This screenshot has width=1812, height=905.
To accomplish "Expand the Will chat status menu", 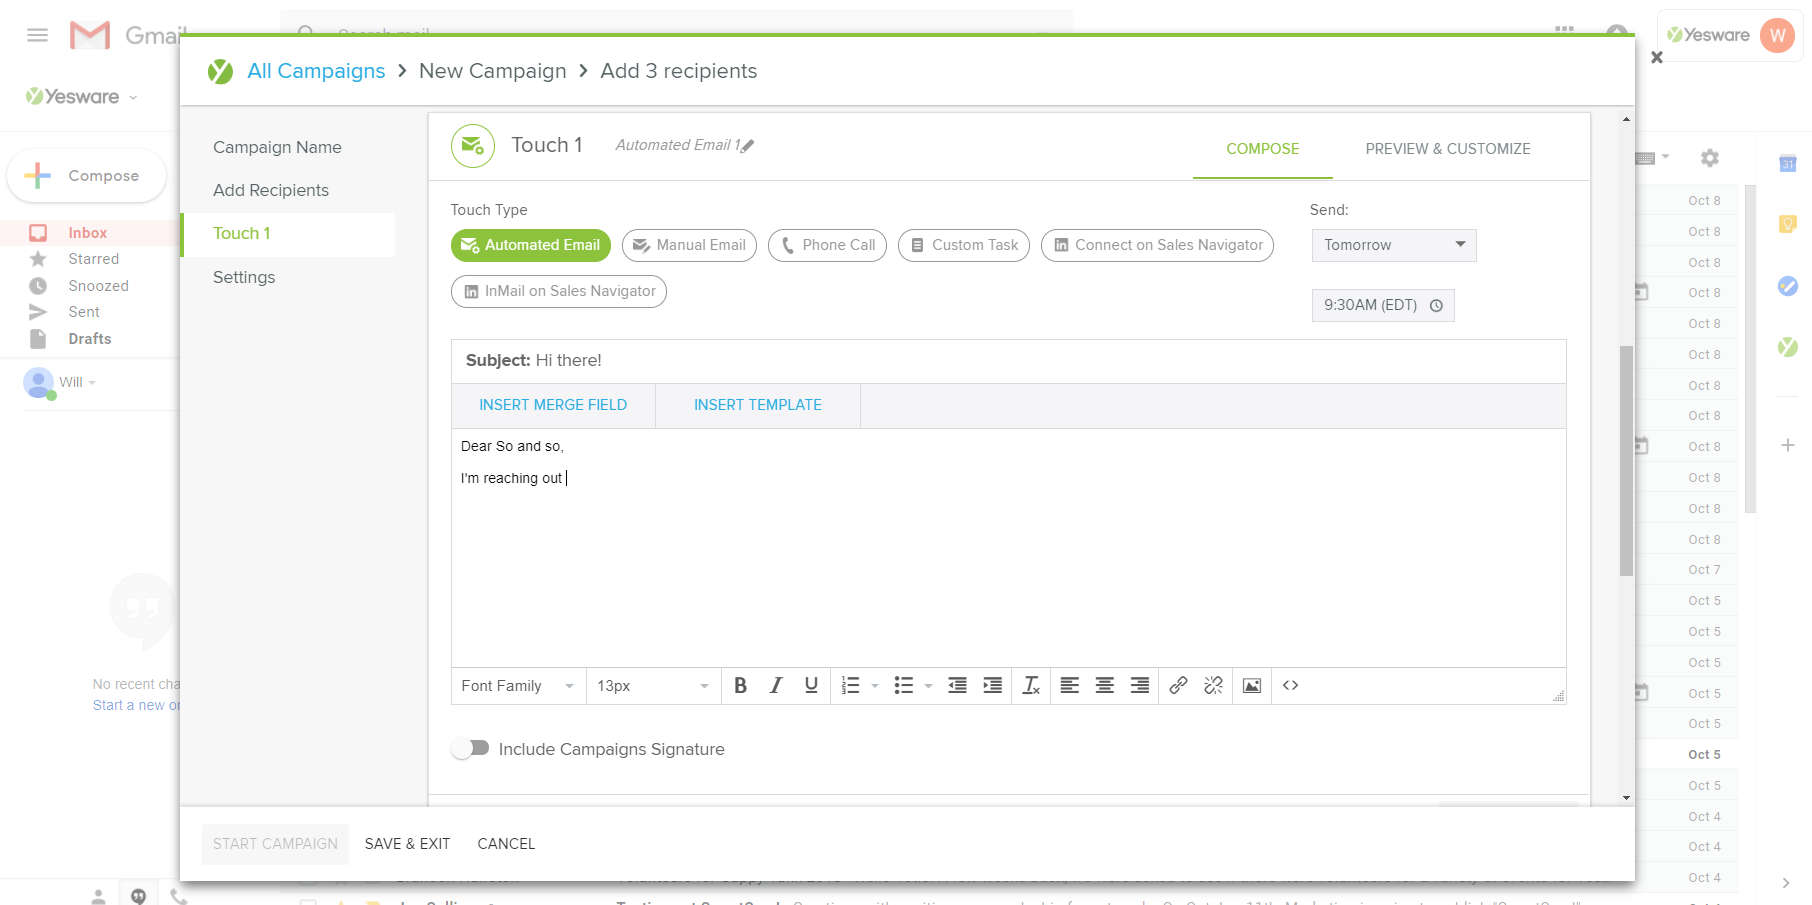I will [92, 383].
